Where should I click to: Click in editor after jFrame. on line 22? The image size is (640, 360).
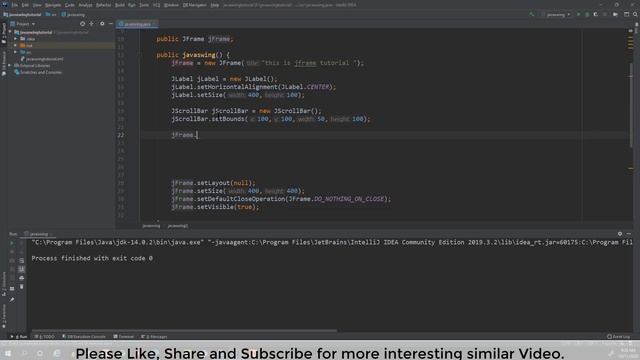click(x=197, y=135)
